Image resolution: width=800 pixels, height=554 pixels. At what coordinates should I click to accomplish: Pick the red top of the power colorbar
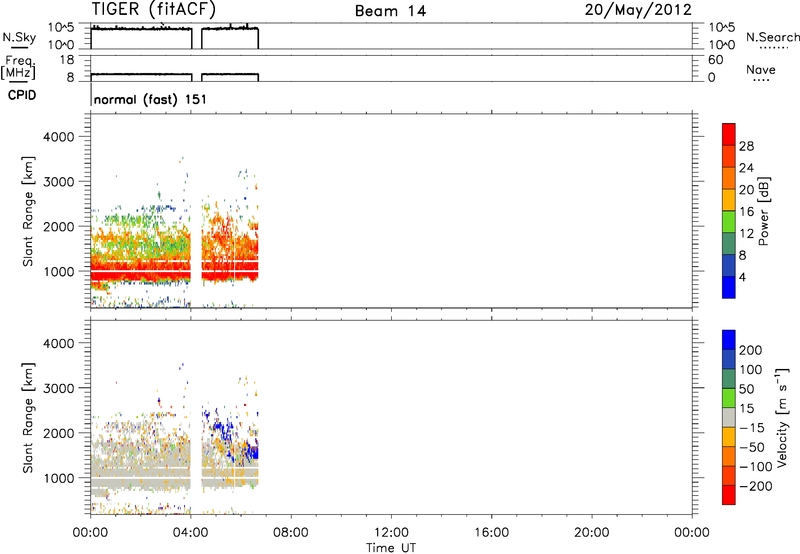(729, 134)
